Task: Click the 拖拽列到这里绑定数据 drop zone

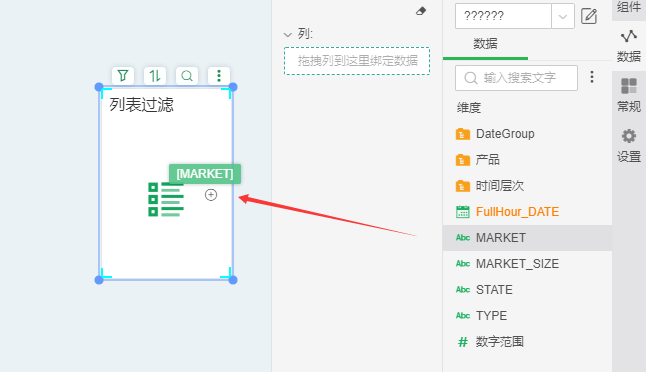Action: (x=357, y=61)
